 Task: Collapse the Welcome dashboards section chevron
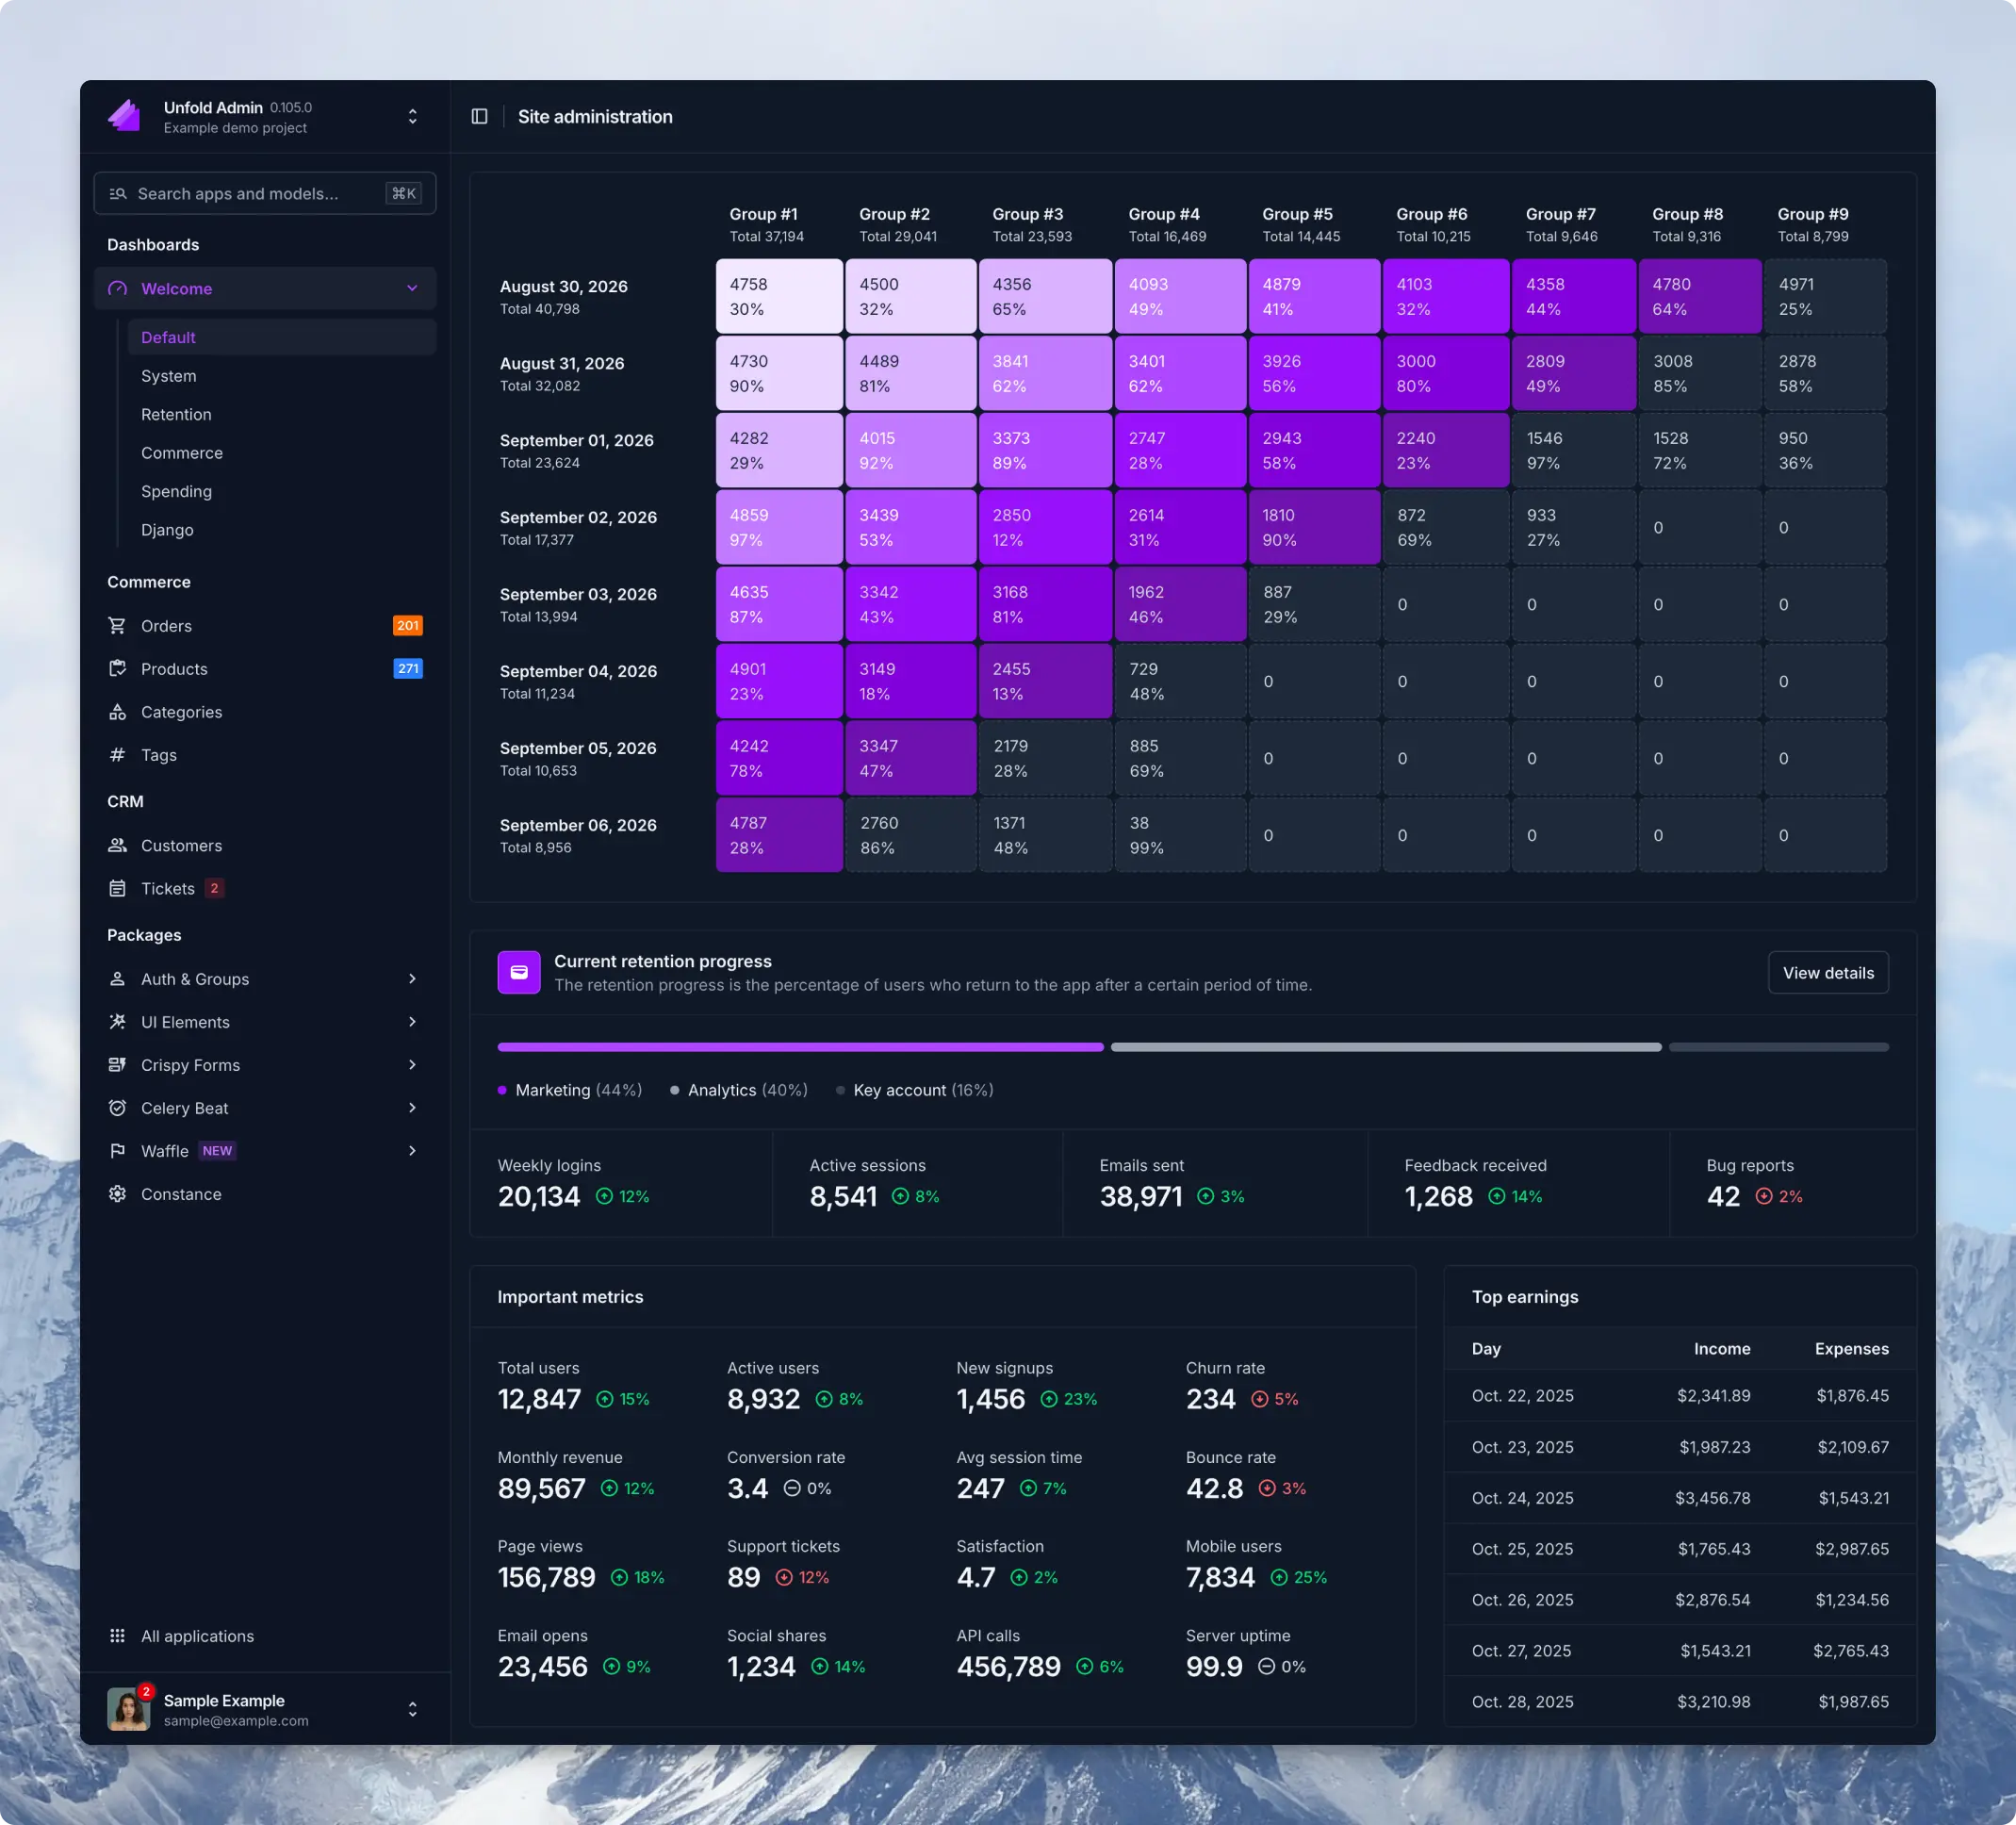tap(412, 289)
